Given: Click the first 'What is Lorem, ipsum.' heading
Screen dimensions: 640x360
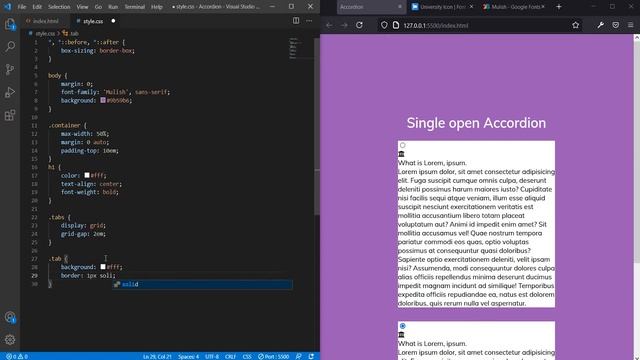Looking at the screenshot, I should click(x=432, y=163).
